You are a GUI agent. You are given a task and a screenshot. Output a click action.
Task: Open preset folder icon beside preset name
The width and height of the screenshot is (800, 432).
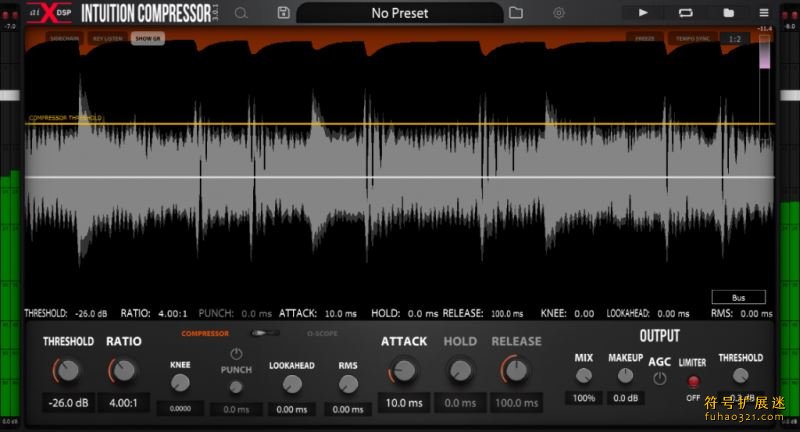(516, 13)
